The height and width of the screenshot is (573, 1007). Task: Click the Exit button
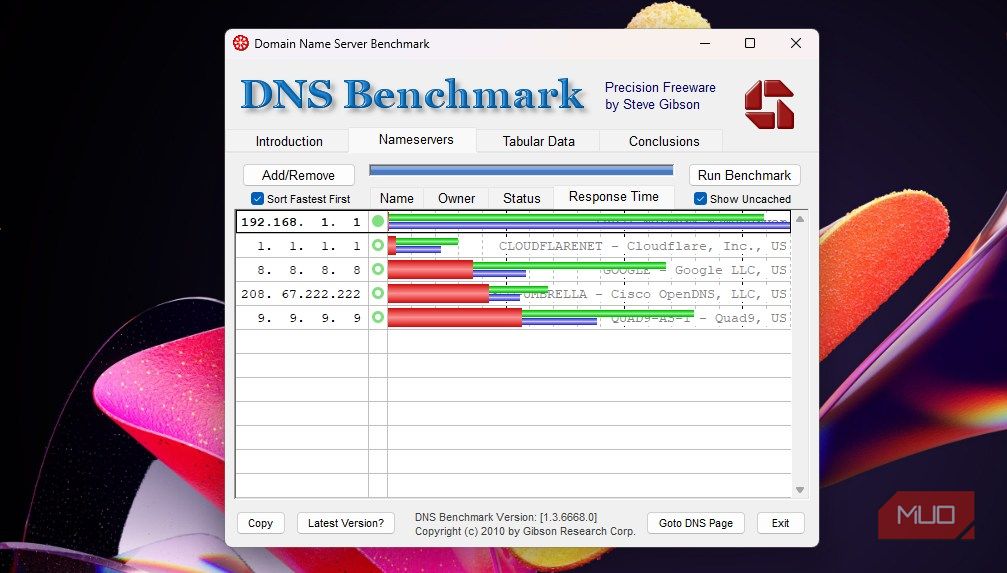pos(780,523)
